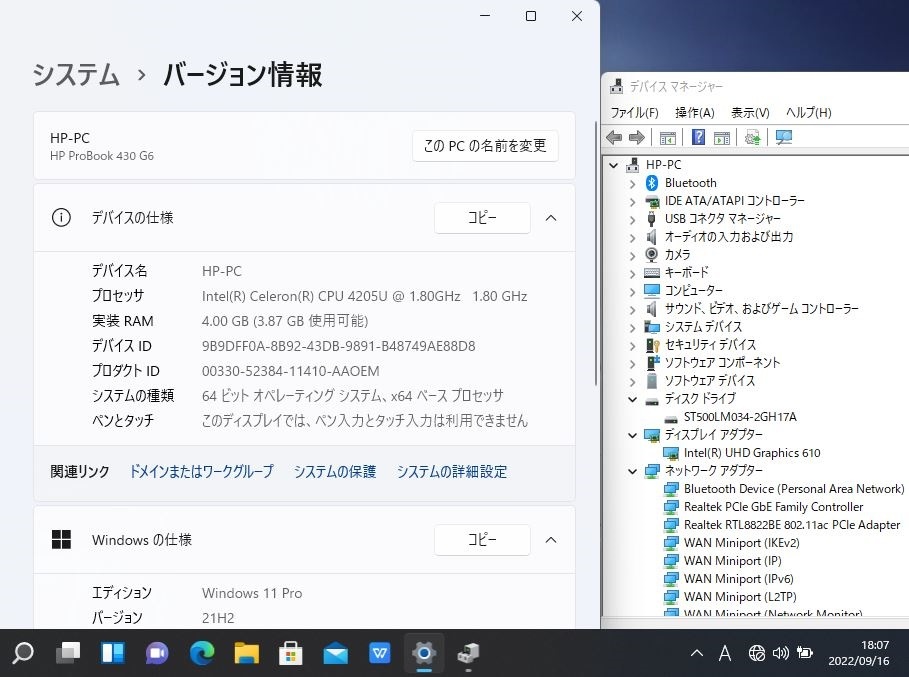Open Widgets from the taskbar

point(112,653)
